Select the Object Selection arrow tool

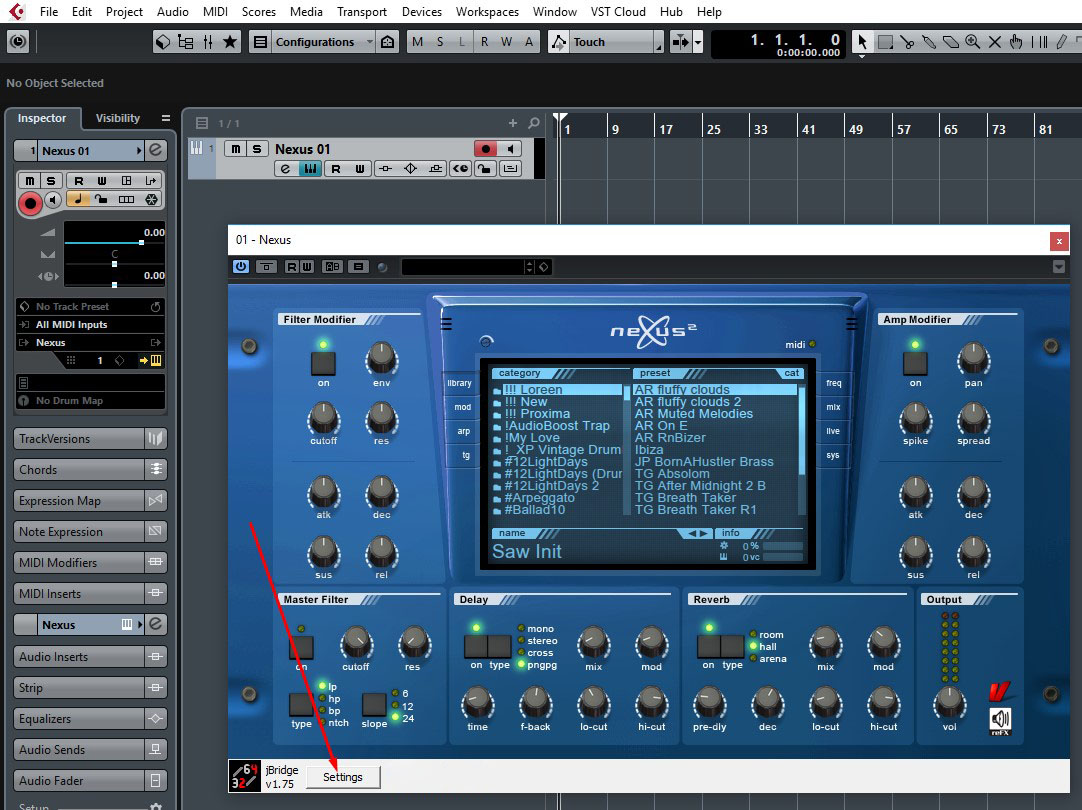tap(862, 42)
